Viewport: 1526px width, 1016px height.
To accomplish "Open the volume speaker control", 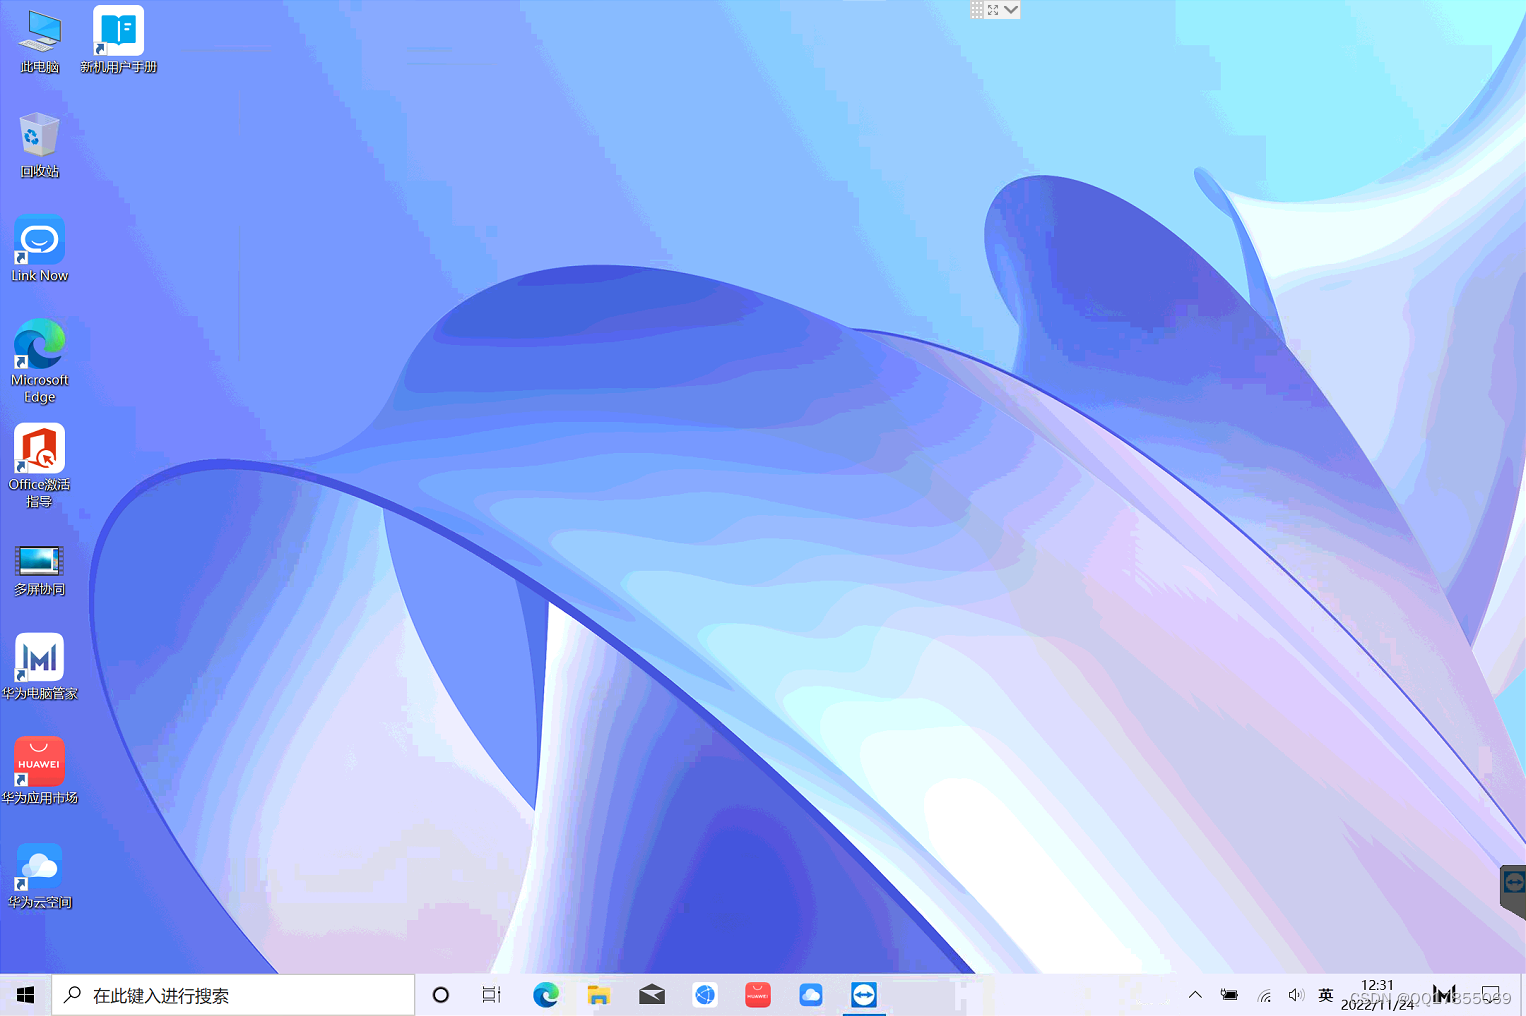I will pos(1296,995).
